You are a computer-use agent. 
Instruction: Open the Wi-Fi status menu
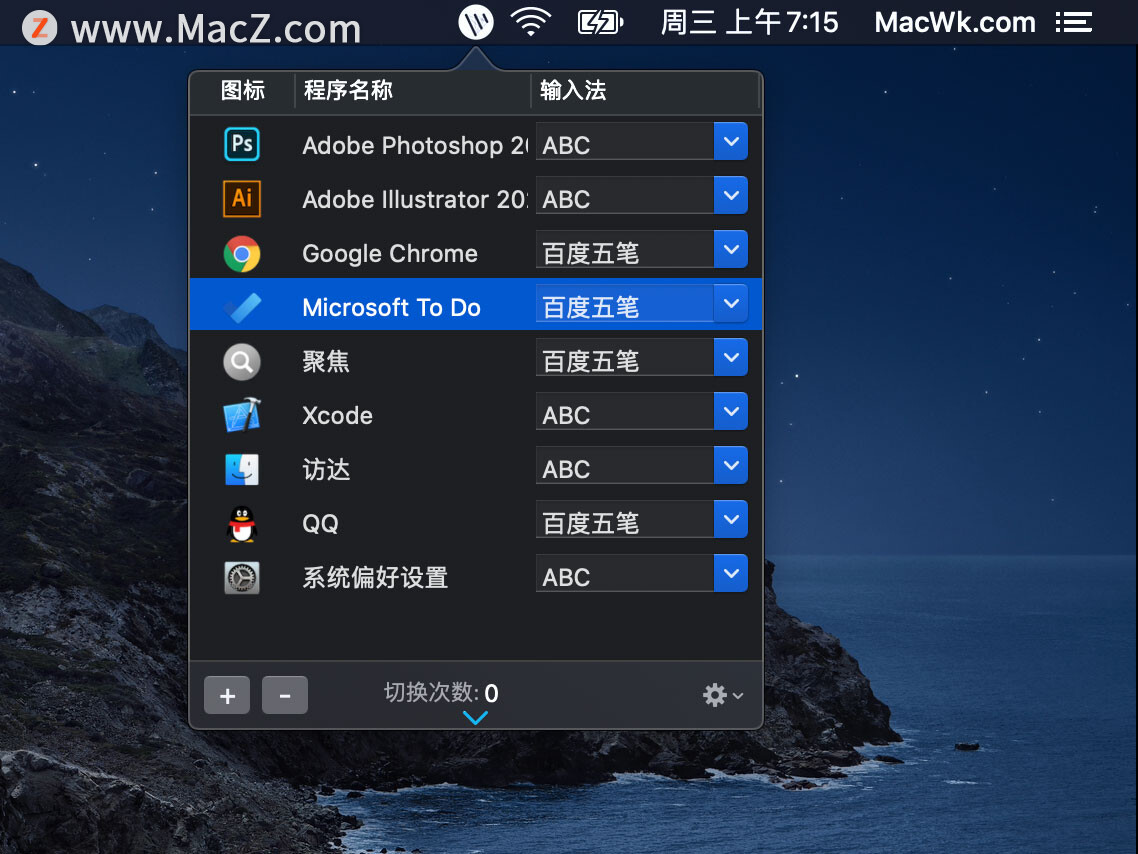531,22
